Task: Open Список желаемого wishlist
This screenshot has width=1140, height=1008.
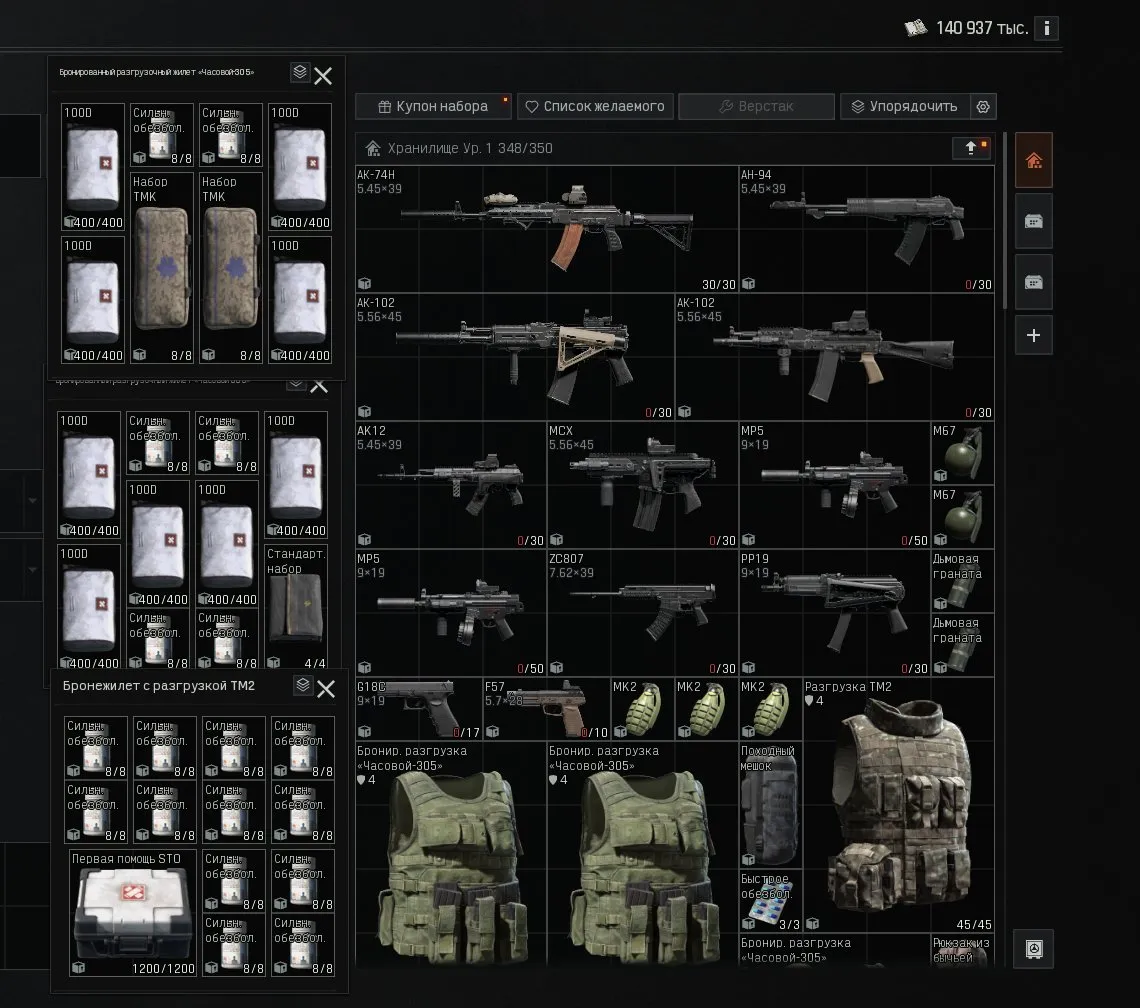Action: (595, 106)
